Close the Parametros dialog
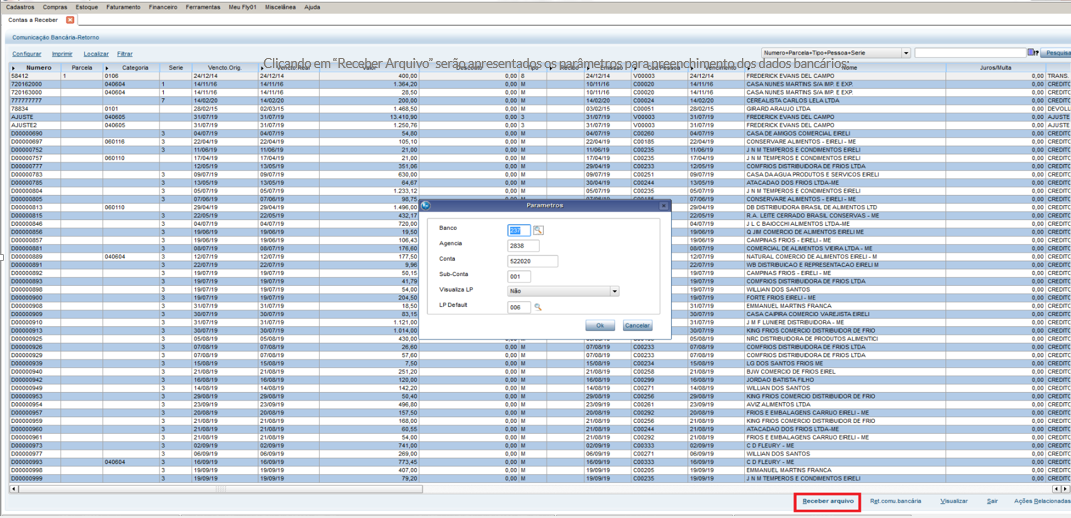 coord(663,205)
